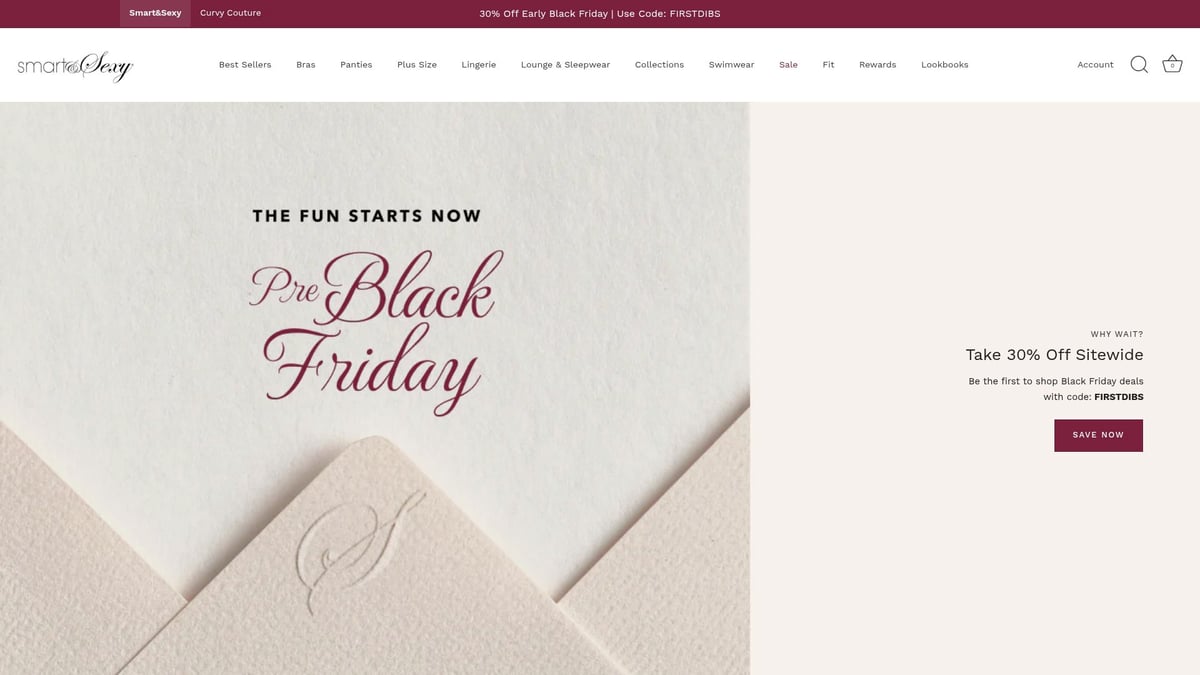Open Lounge & Sleepwear menu
This screenshot has height=675, width=1200.
(x=565, y=65)
